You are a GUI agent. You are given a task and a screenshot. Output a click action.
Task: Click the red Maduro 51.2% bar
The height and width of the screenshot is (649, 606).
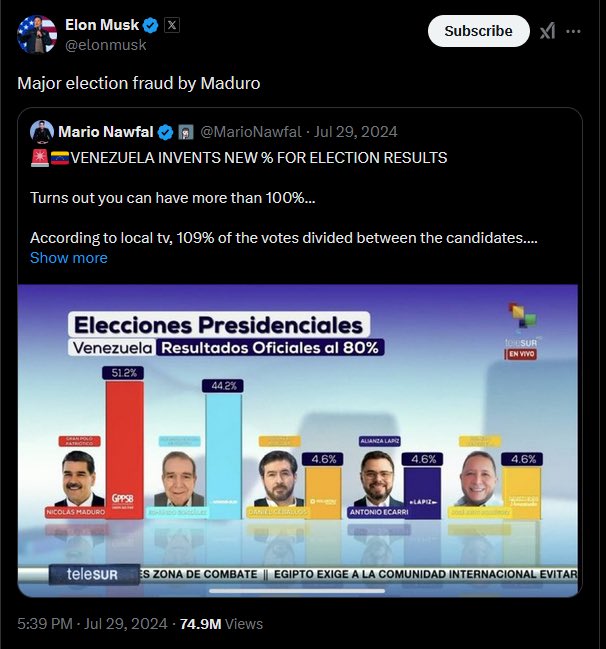pyautogui.click(x=125, y=449)
